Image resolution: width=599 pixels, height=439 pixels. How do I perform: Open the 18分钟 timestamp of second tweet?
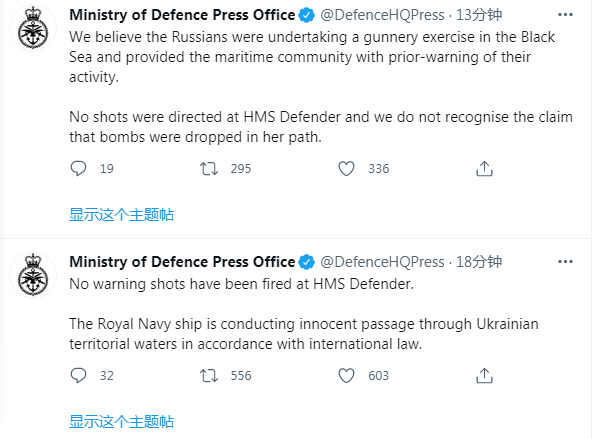479,262
